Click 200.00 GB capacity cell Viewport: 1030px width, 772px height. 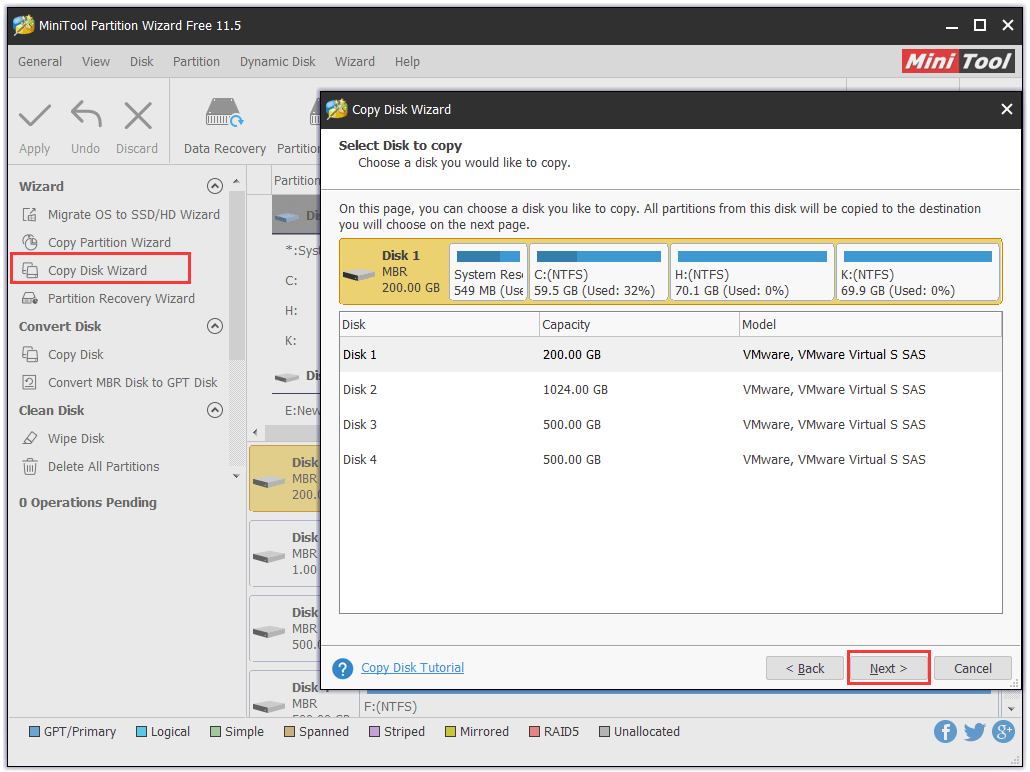click(571, 355)
